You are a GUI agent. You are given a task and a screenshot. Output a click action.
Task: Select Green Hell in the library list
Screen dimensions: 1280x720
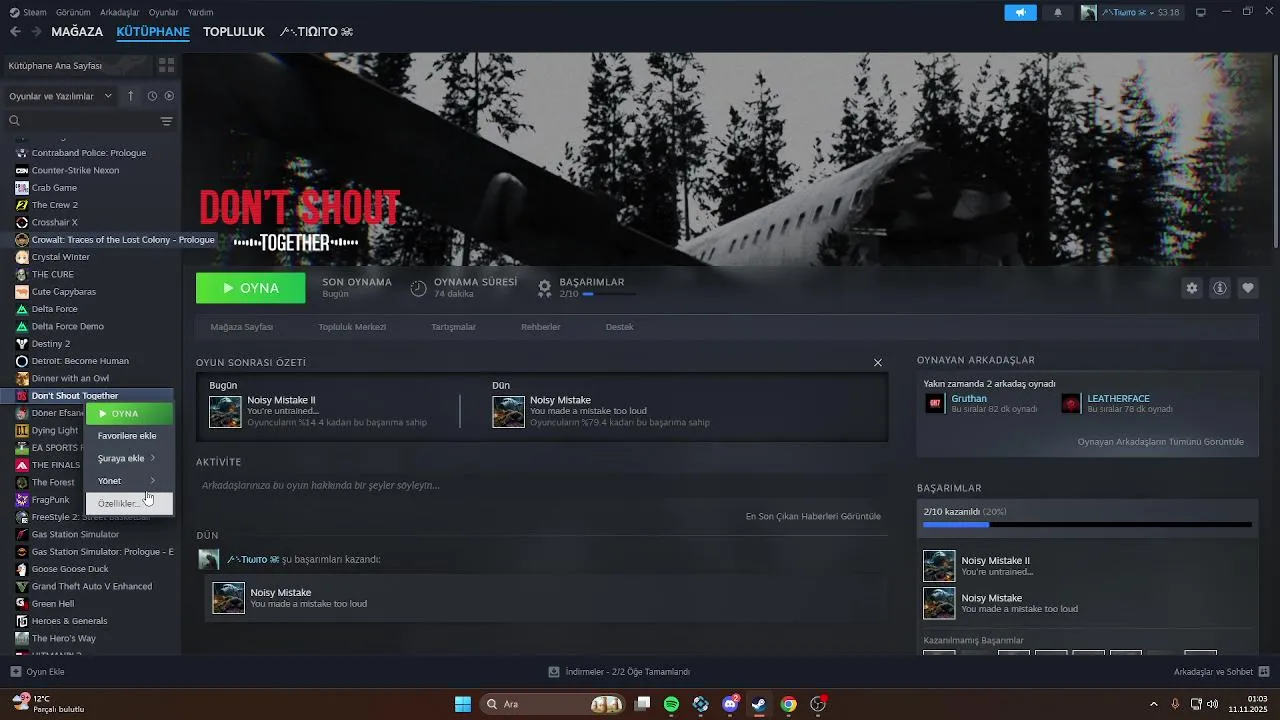pyautogui.click(x=53, y=603)
